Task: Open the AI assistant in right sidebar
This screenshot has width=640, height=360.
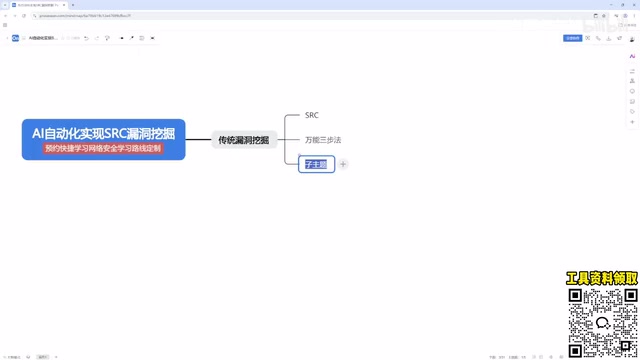Action: (632, 56)
